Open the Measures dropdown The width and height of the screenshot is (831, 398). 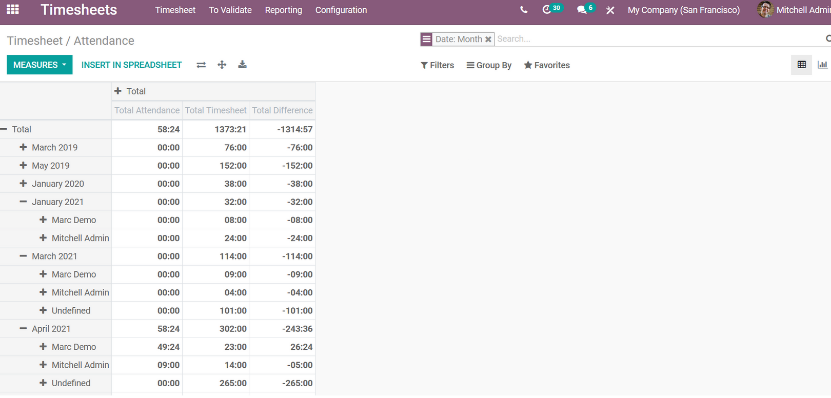[x=40, y=65]
